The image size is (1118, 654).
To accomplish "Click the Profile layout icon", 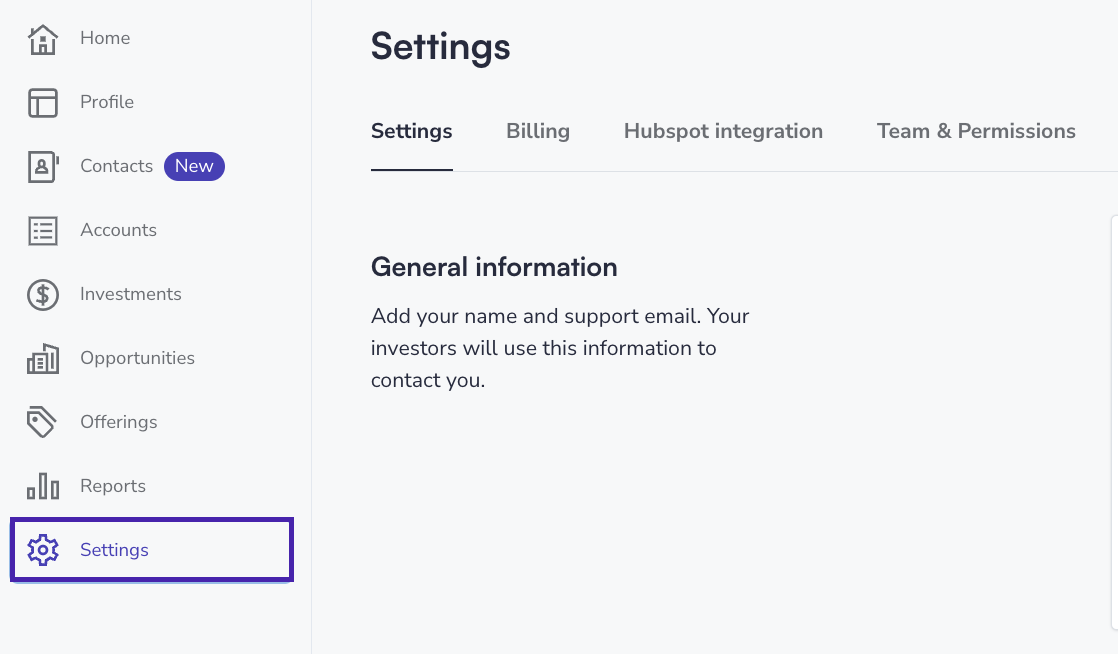I will (43, 103).
